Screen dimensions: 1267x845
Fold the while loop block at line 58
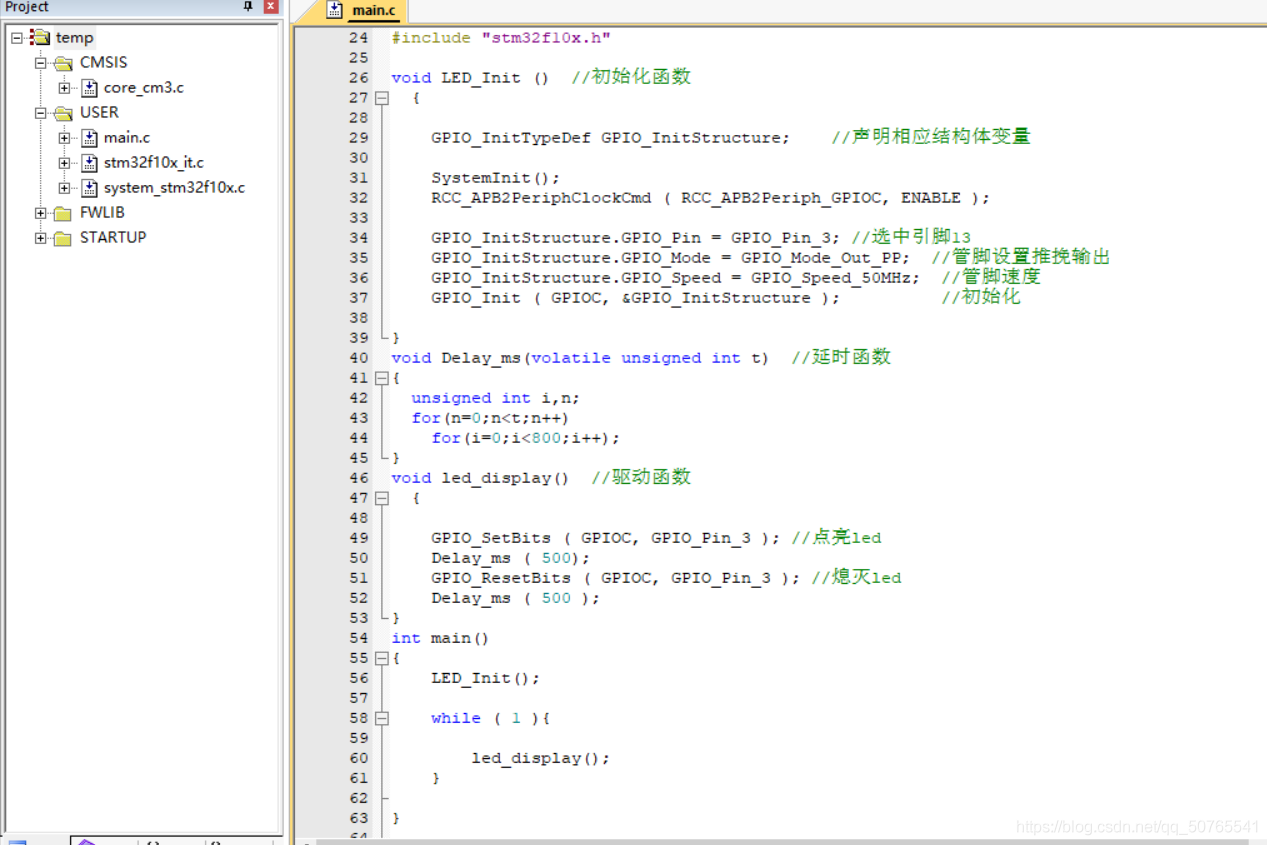point(381,718)
